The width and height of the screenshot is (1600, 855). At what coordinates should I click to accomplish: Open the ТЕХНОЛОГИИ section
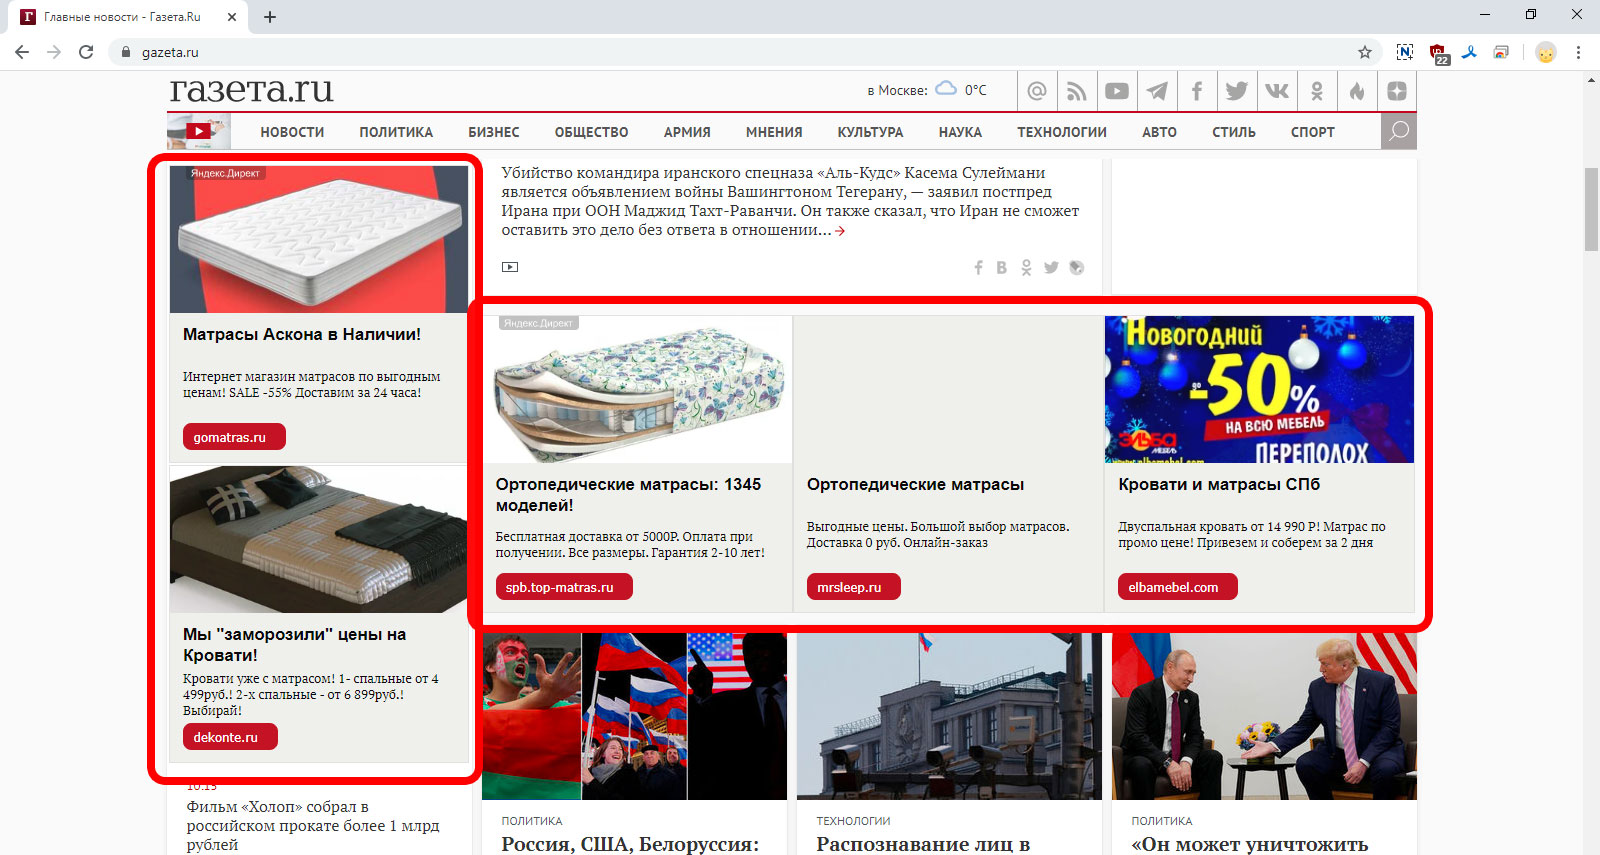1062,132
